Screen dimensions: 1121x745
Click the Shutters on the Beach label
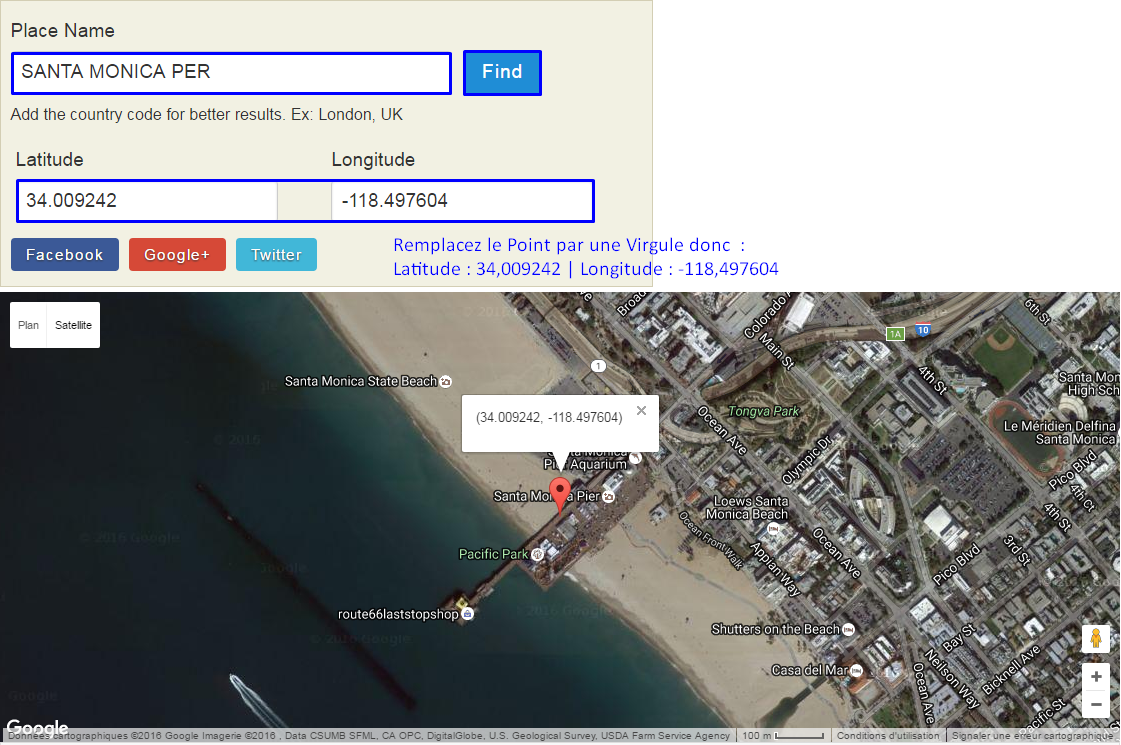pos(775,629)
